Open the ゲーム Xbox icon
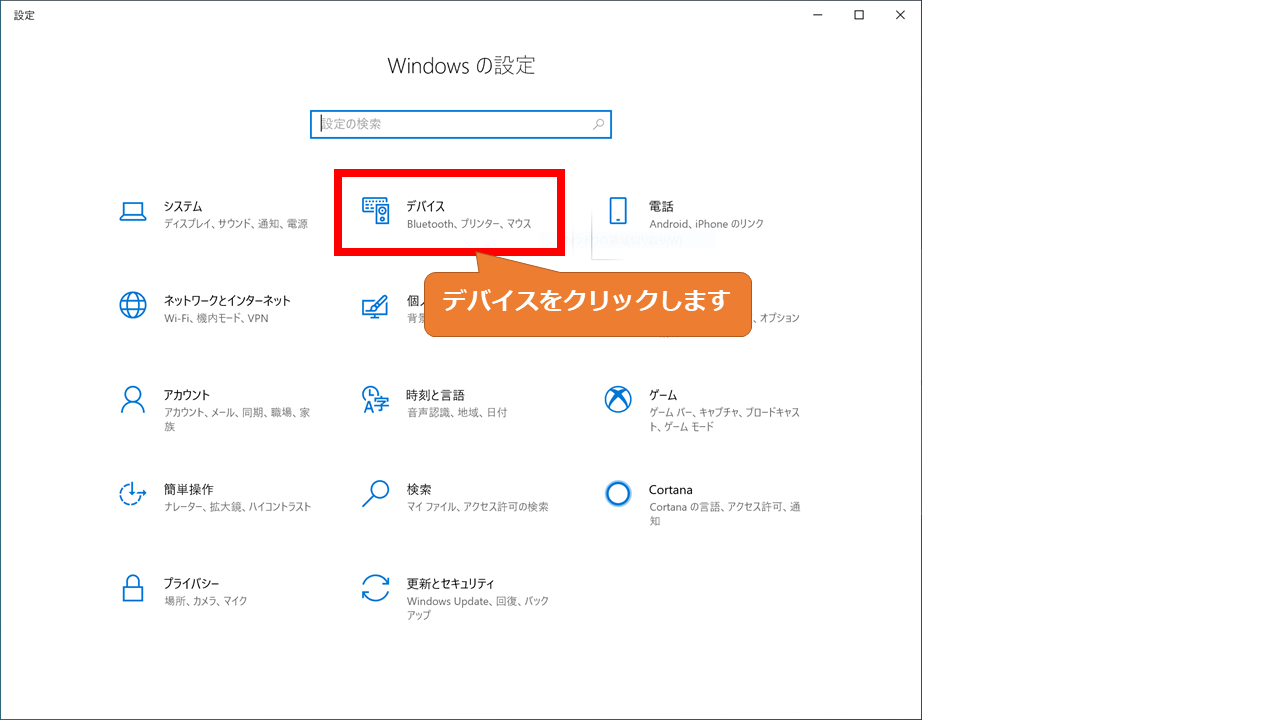The height and width of the screenshot is (720, 1280). [618, 399]
